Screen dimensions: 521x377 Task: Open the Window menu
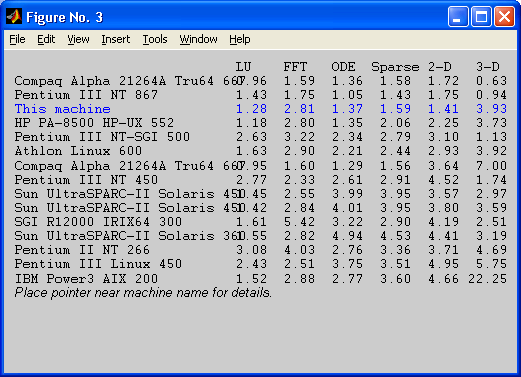(x=198, y=39)
